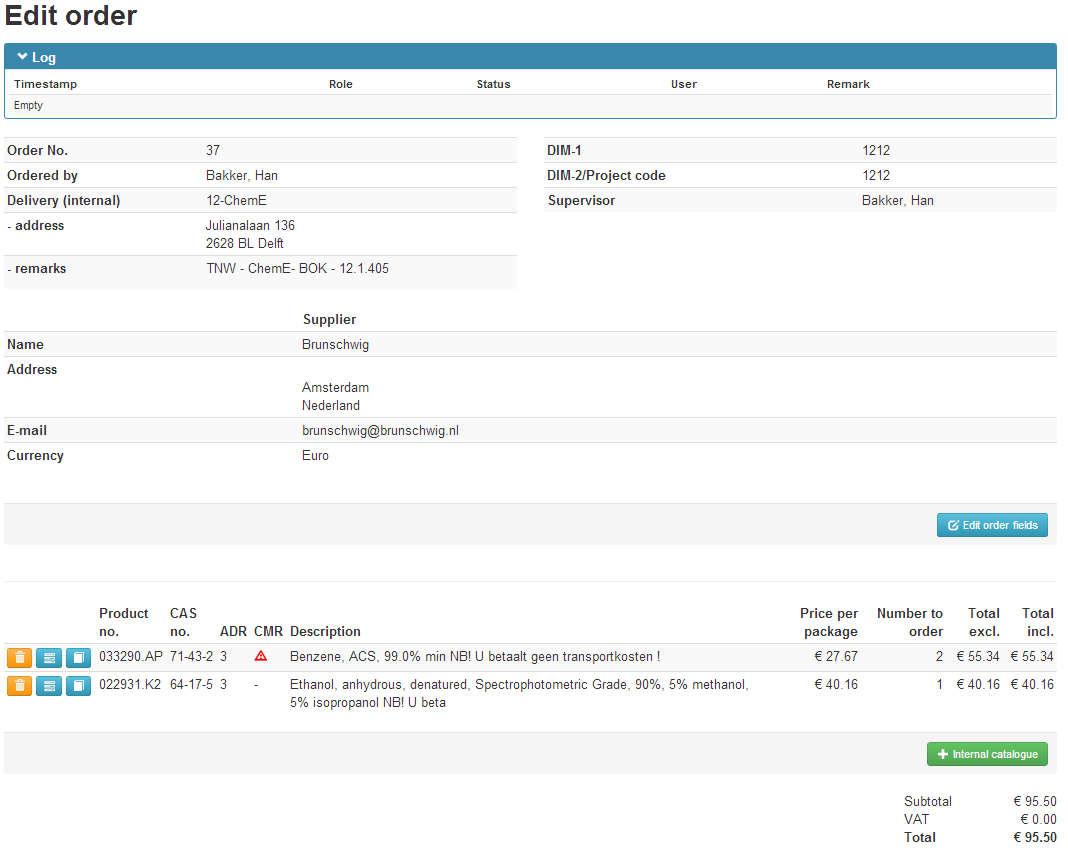
Task: Click the Role column header in Log
Action: 341,84
